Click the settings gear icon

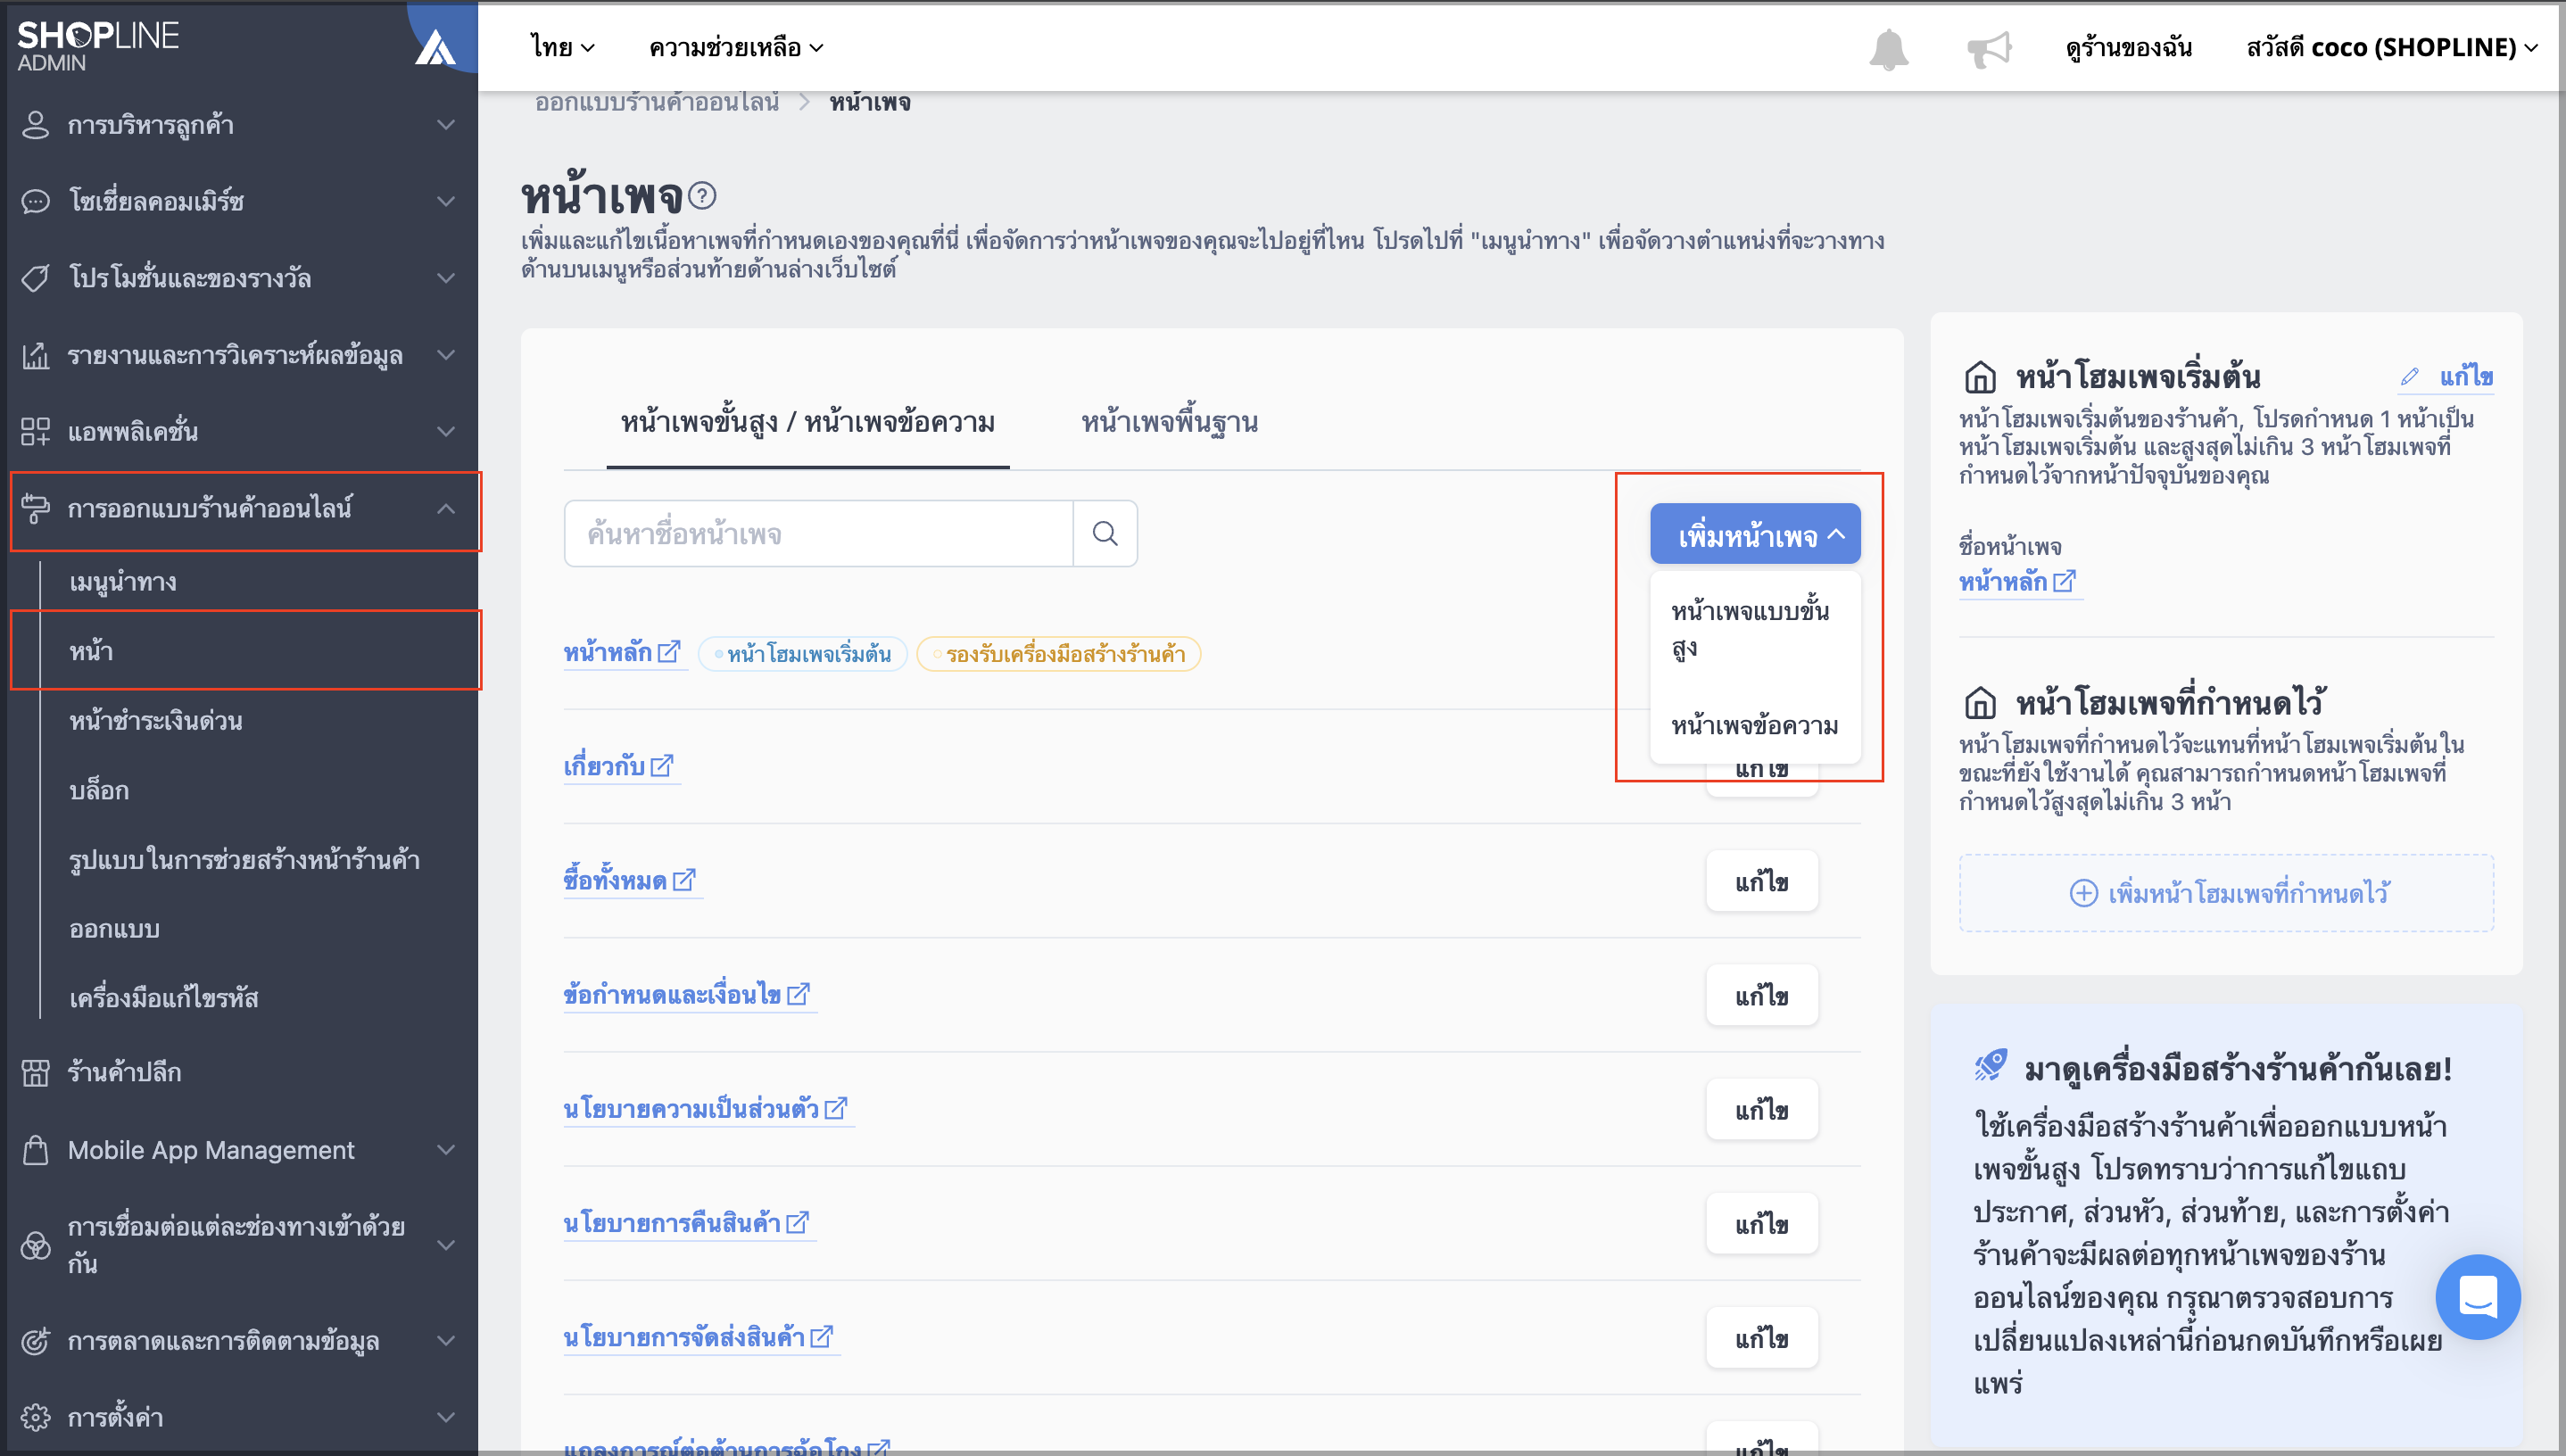[x=35, y=1417]
